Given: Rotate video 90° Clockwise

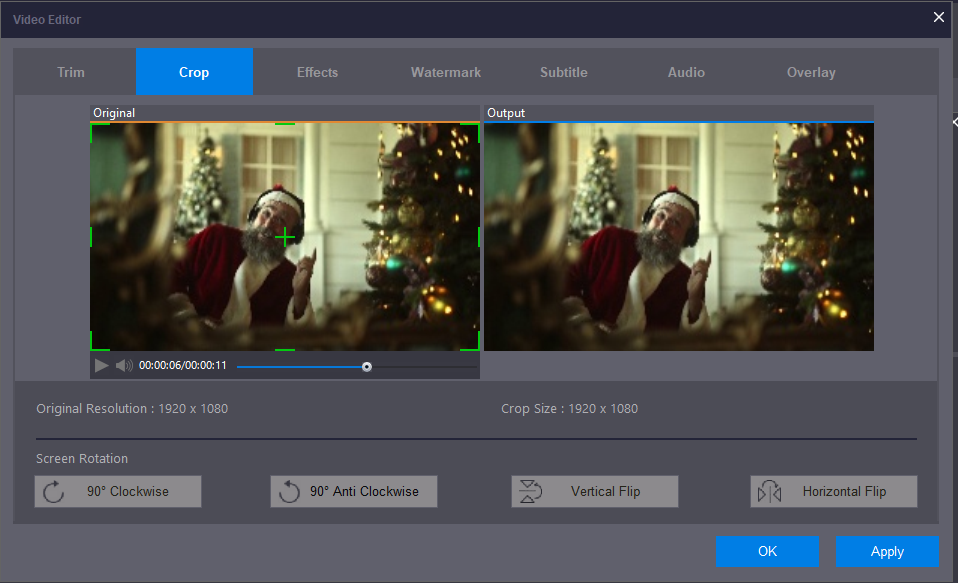Looking at the screenshot, I should 118,491.
